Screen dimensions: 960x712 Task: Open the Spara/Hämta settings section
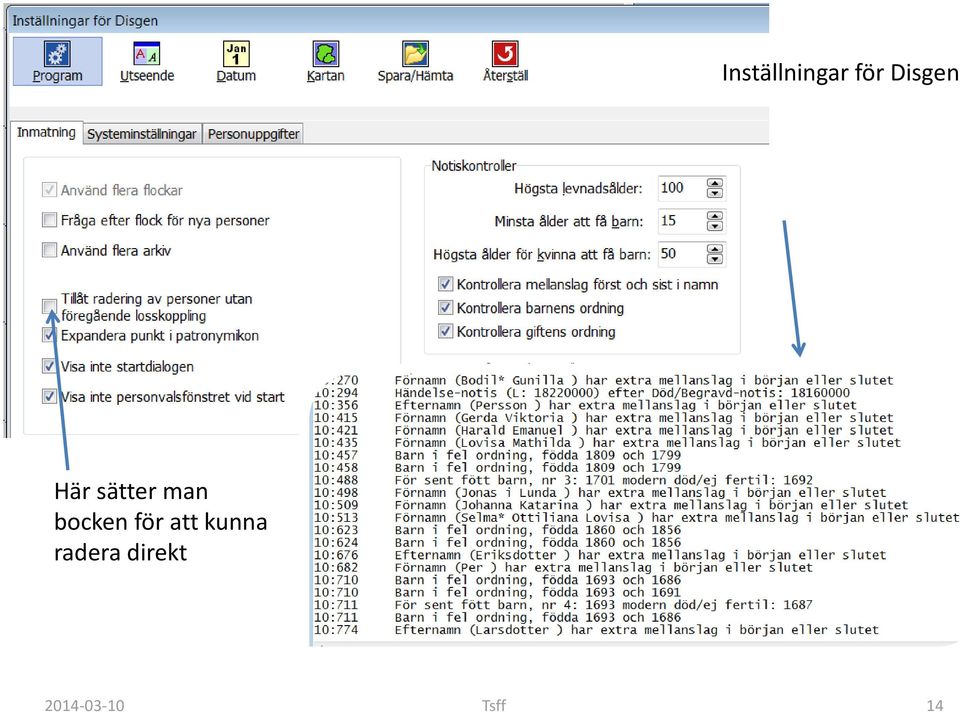415,61
